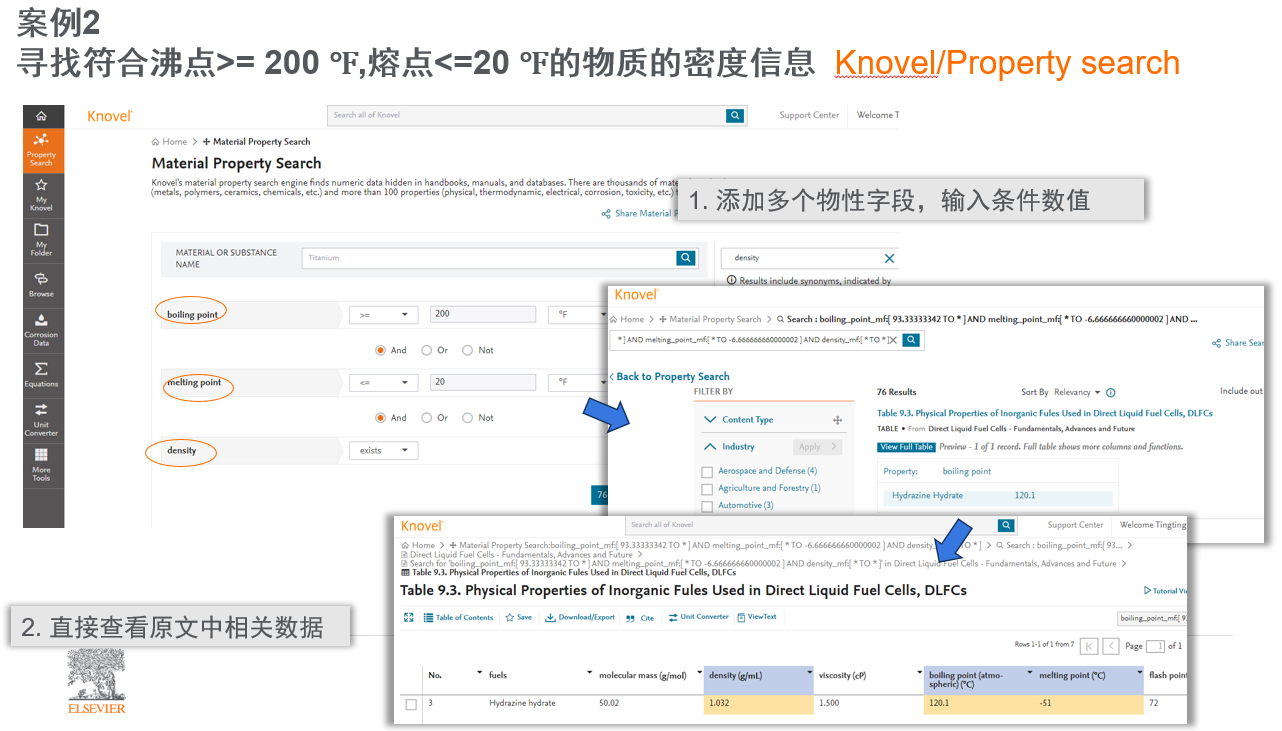Click the move icon beside Content Type
This screenshot has width=1282, height=731.
pyautogui.click(x=838, y=420)
